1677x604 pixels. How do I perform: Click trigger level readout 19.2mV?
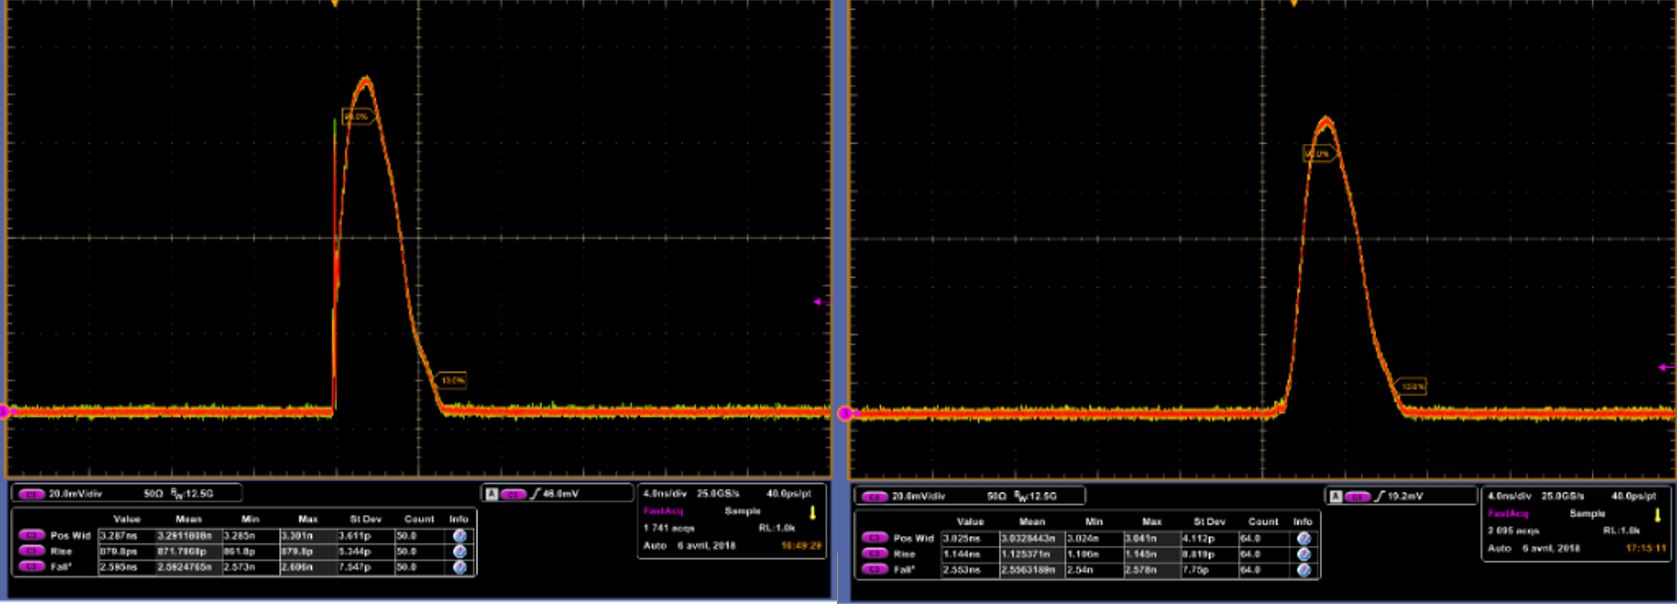click(x=1405, y=496)
